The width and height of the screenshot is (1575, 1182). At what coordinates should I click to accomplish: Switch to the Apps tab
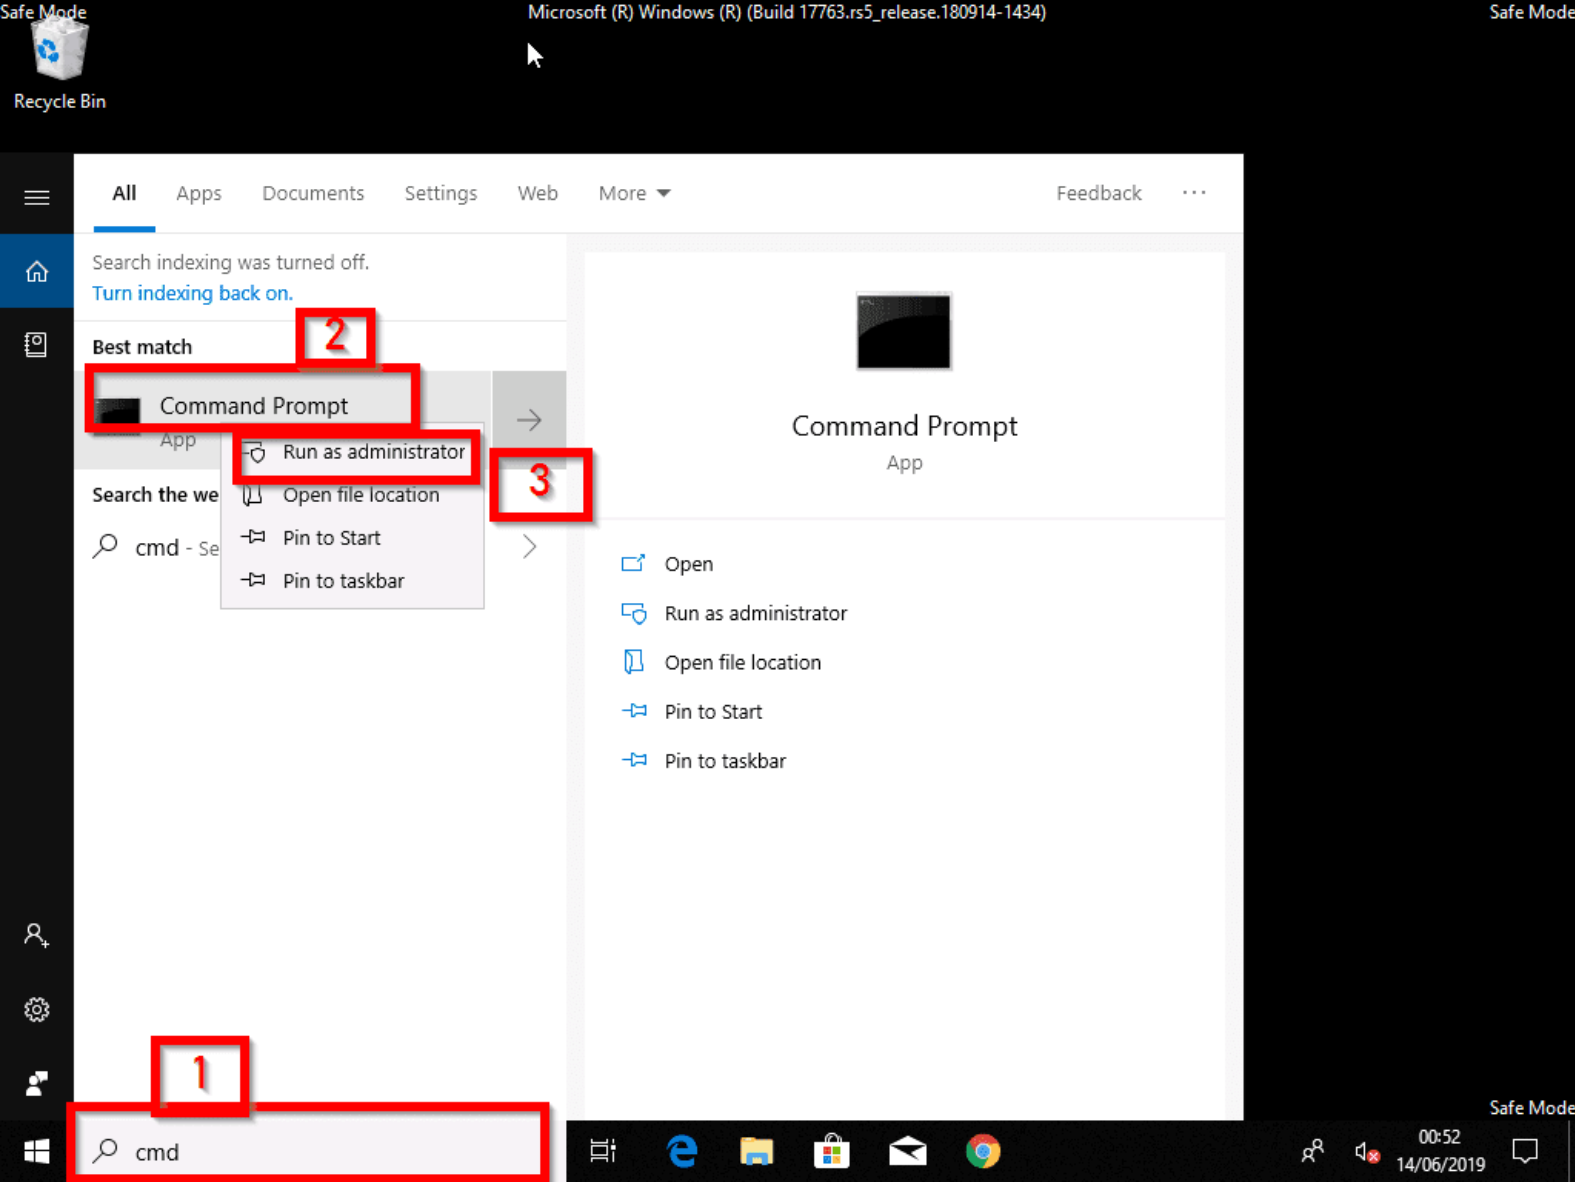coord(199,193)
